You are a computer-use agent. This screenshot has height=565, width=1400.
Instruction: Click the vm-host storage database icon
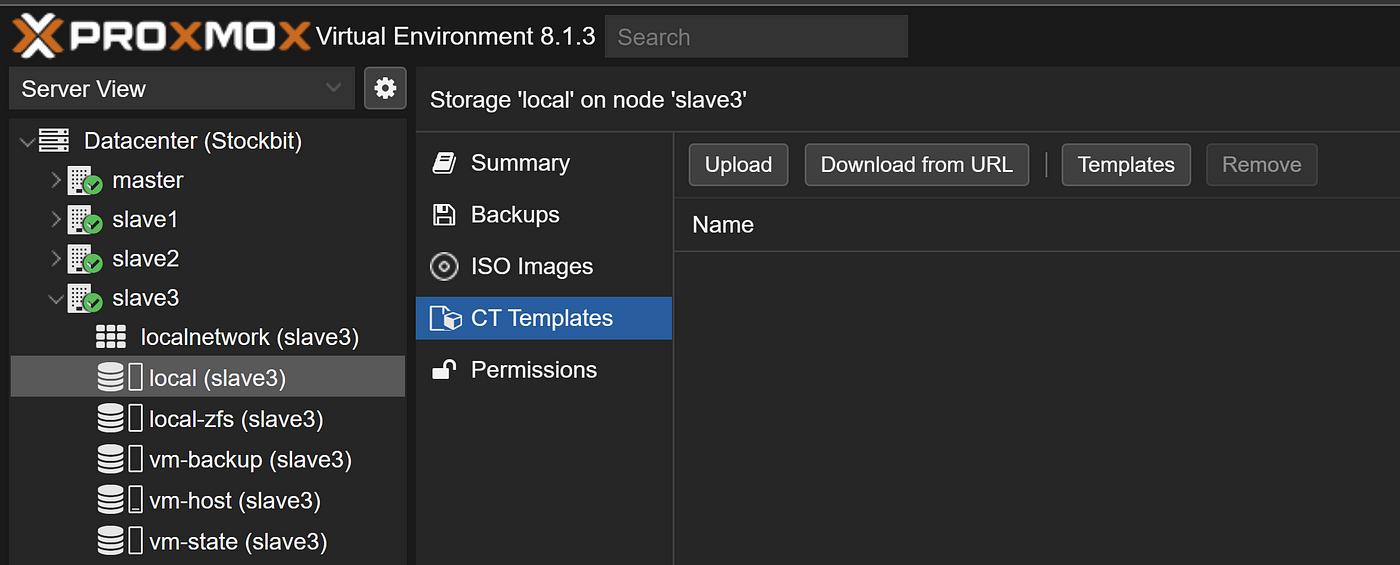pyautogui.click(x=111, y=500)
